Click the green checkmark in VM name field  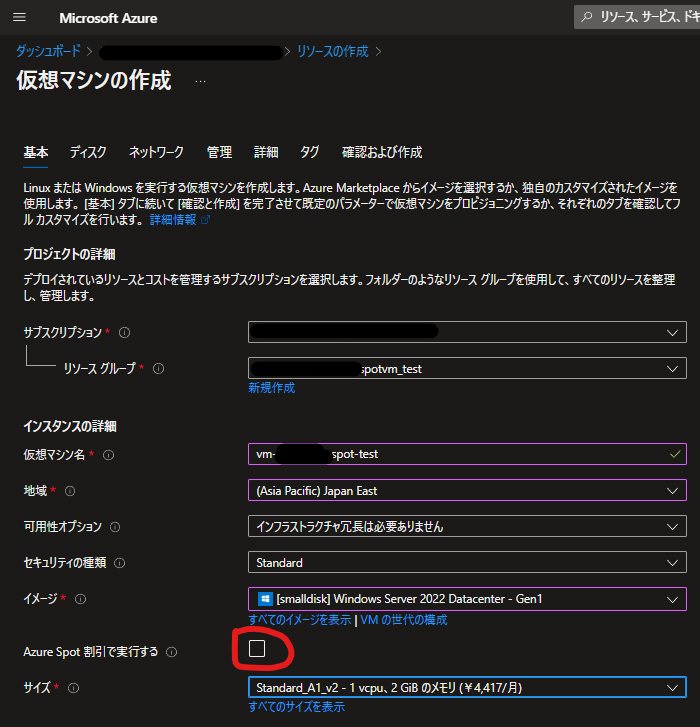coord(675,454)
